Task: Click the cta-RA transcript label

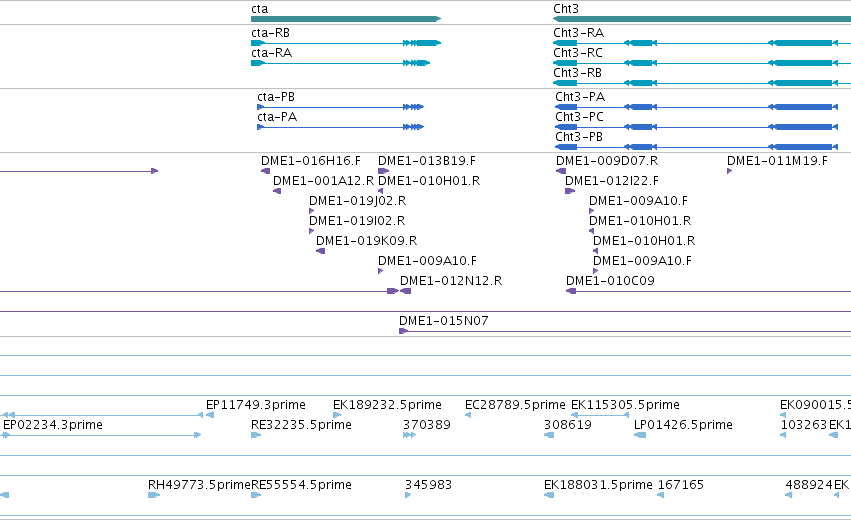Action: coord(271,53)
